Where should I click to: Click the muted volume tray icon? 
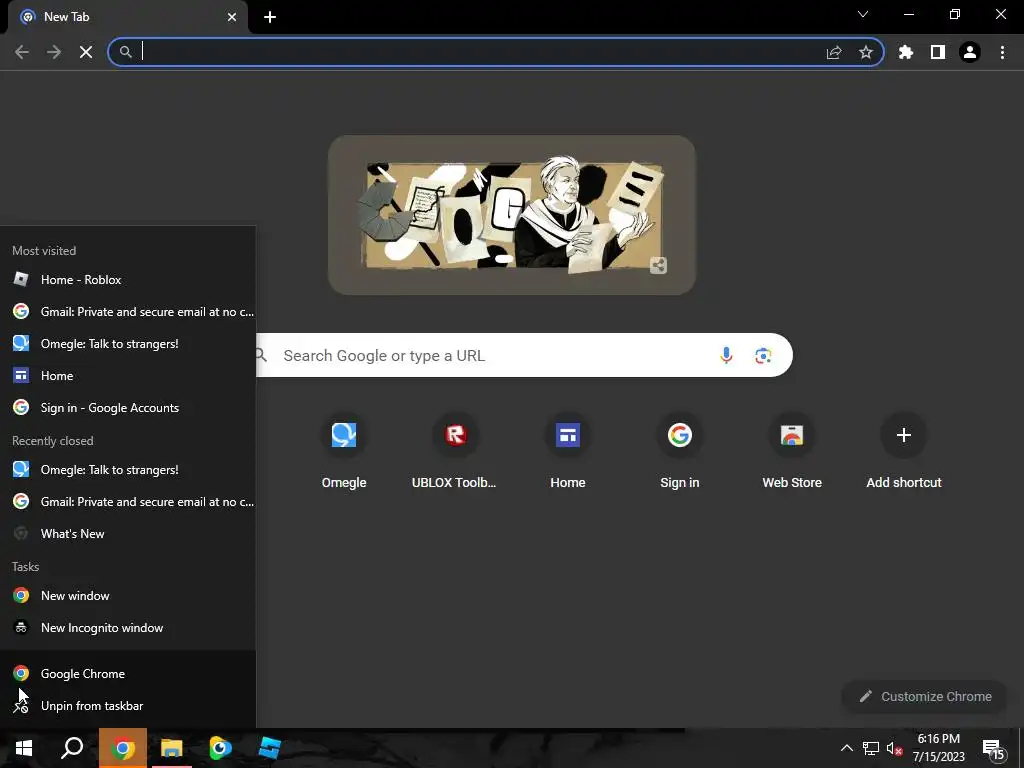pos(895,748)
